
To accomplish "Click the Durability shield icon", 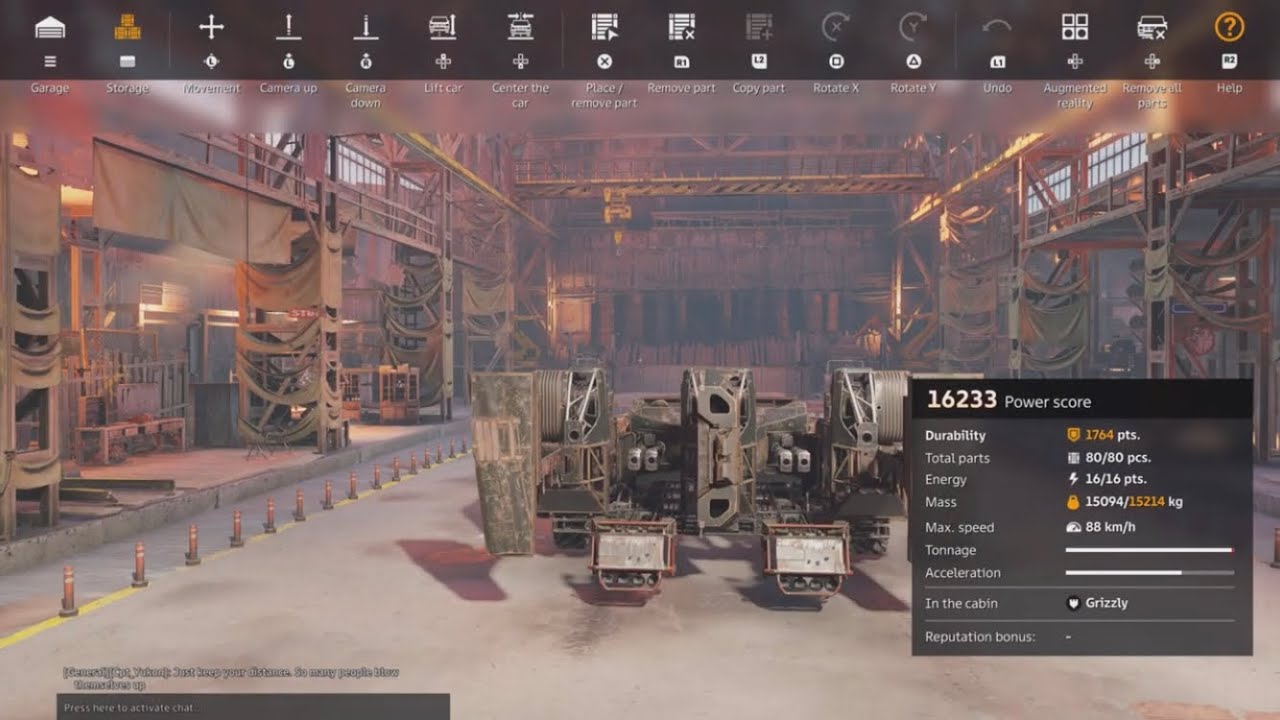I will tap(1073, 435).
